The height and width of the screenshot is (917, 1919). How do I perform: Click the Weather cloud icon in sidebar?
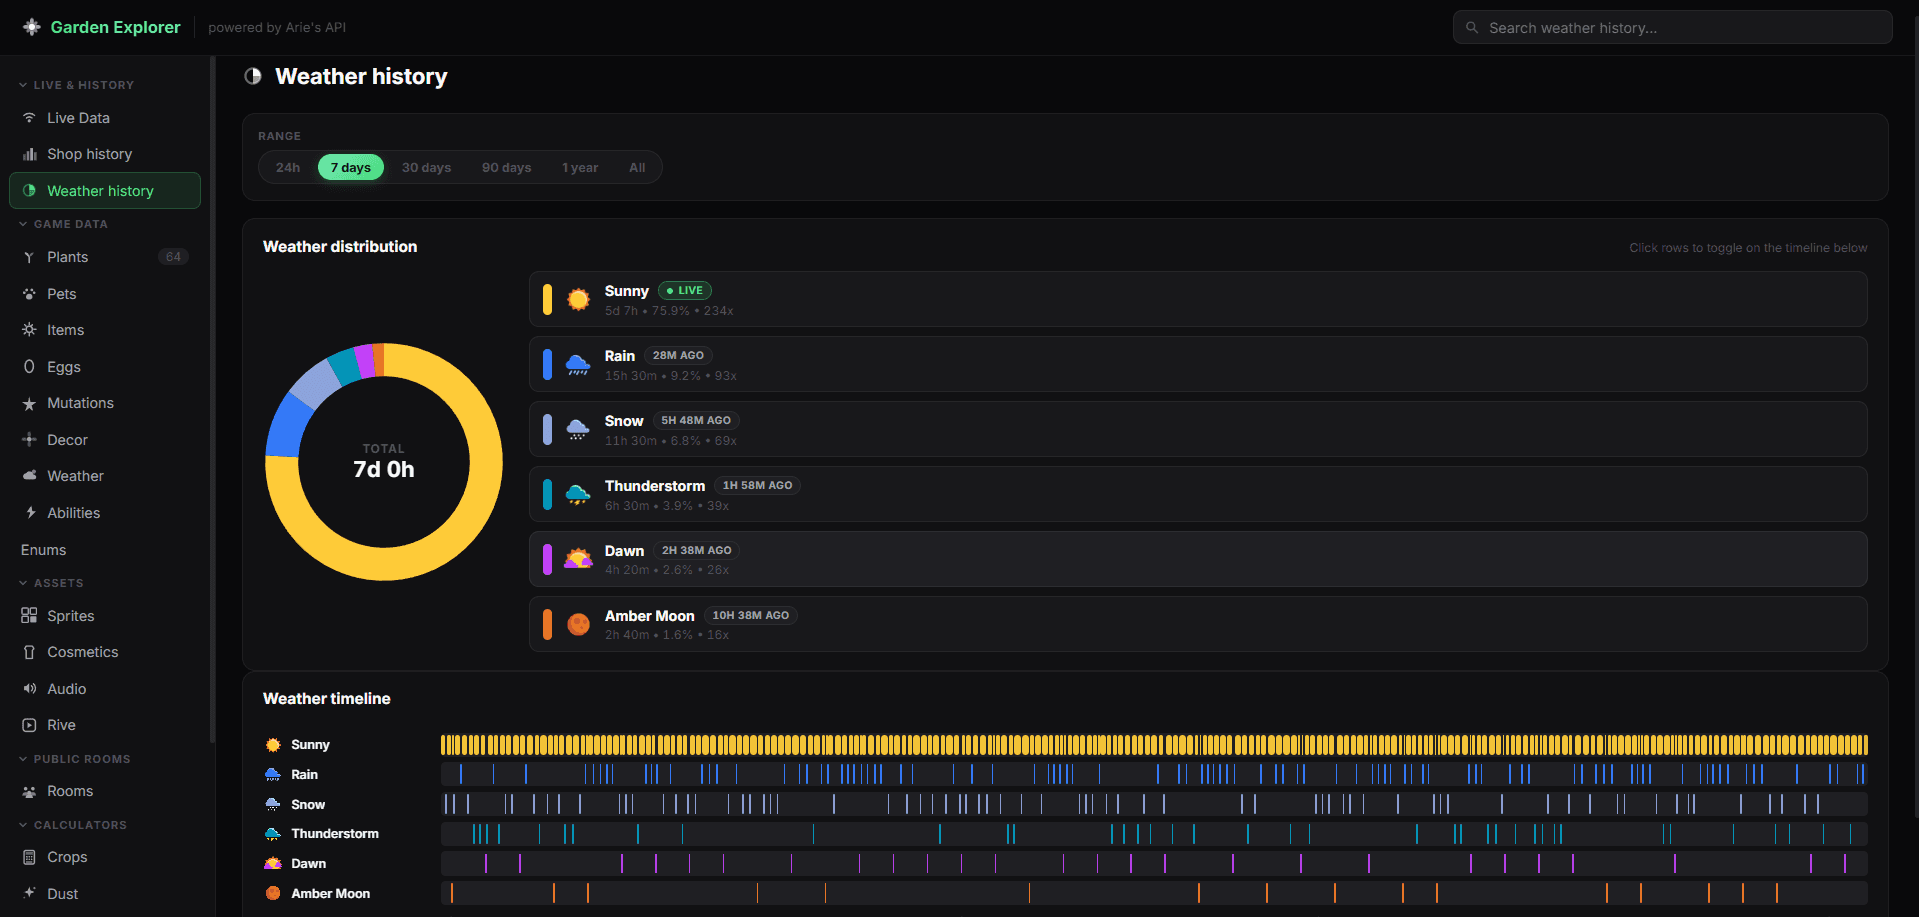29,476
